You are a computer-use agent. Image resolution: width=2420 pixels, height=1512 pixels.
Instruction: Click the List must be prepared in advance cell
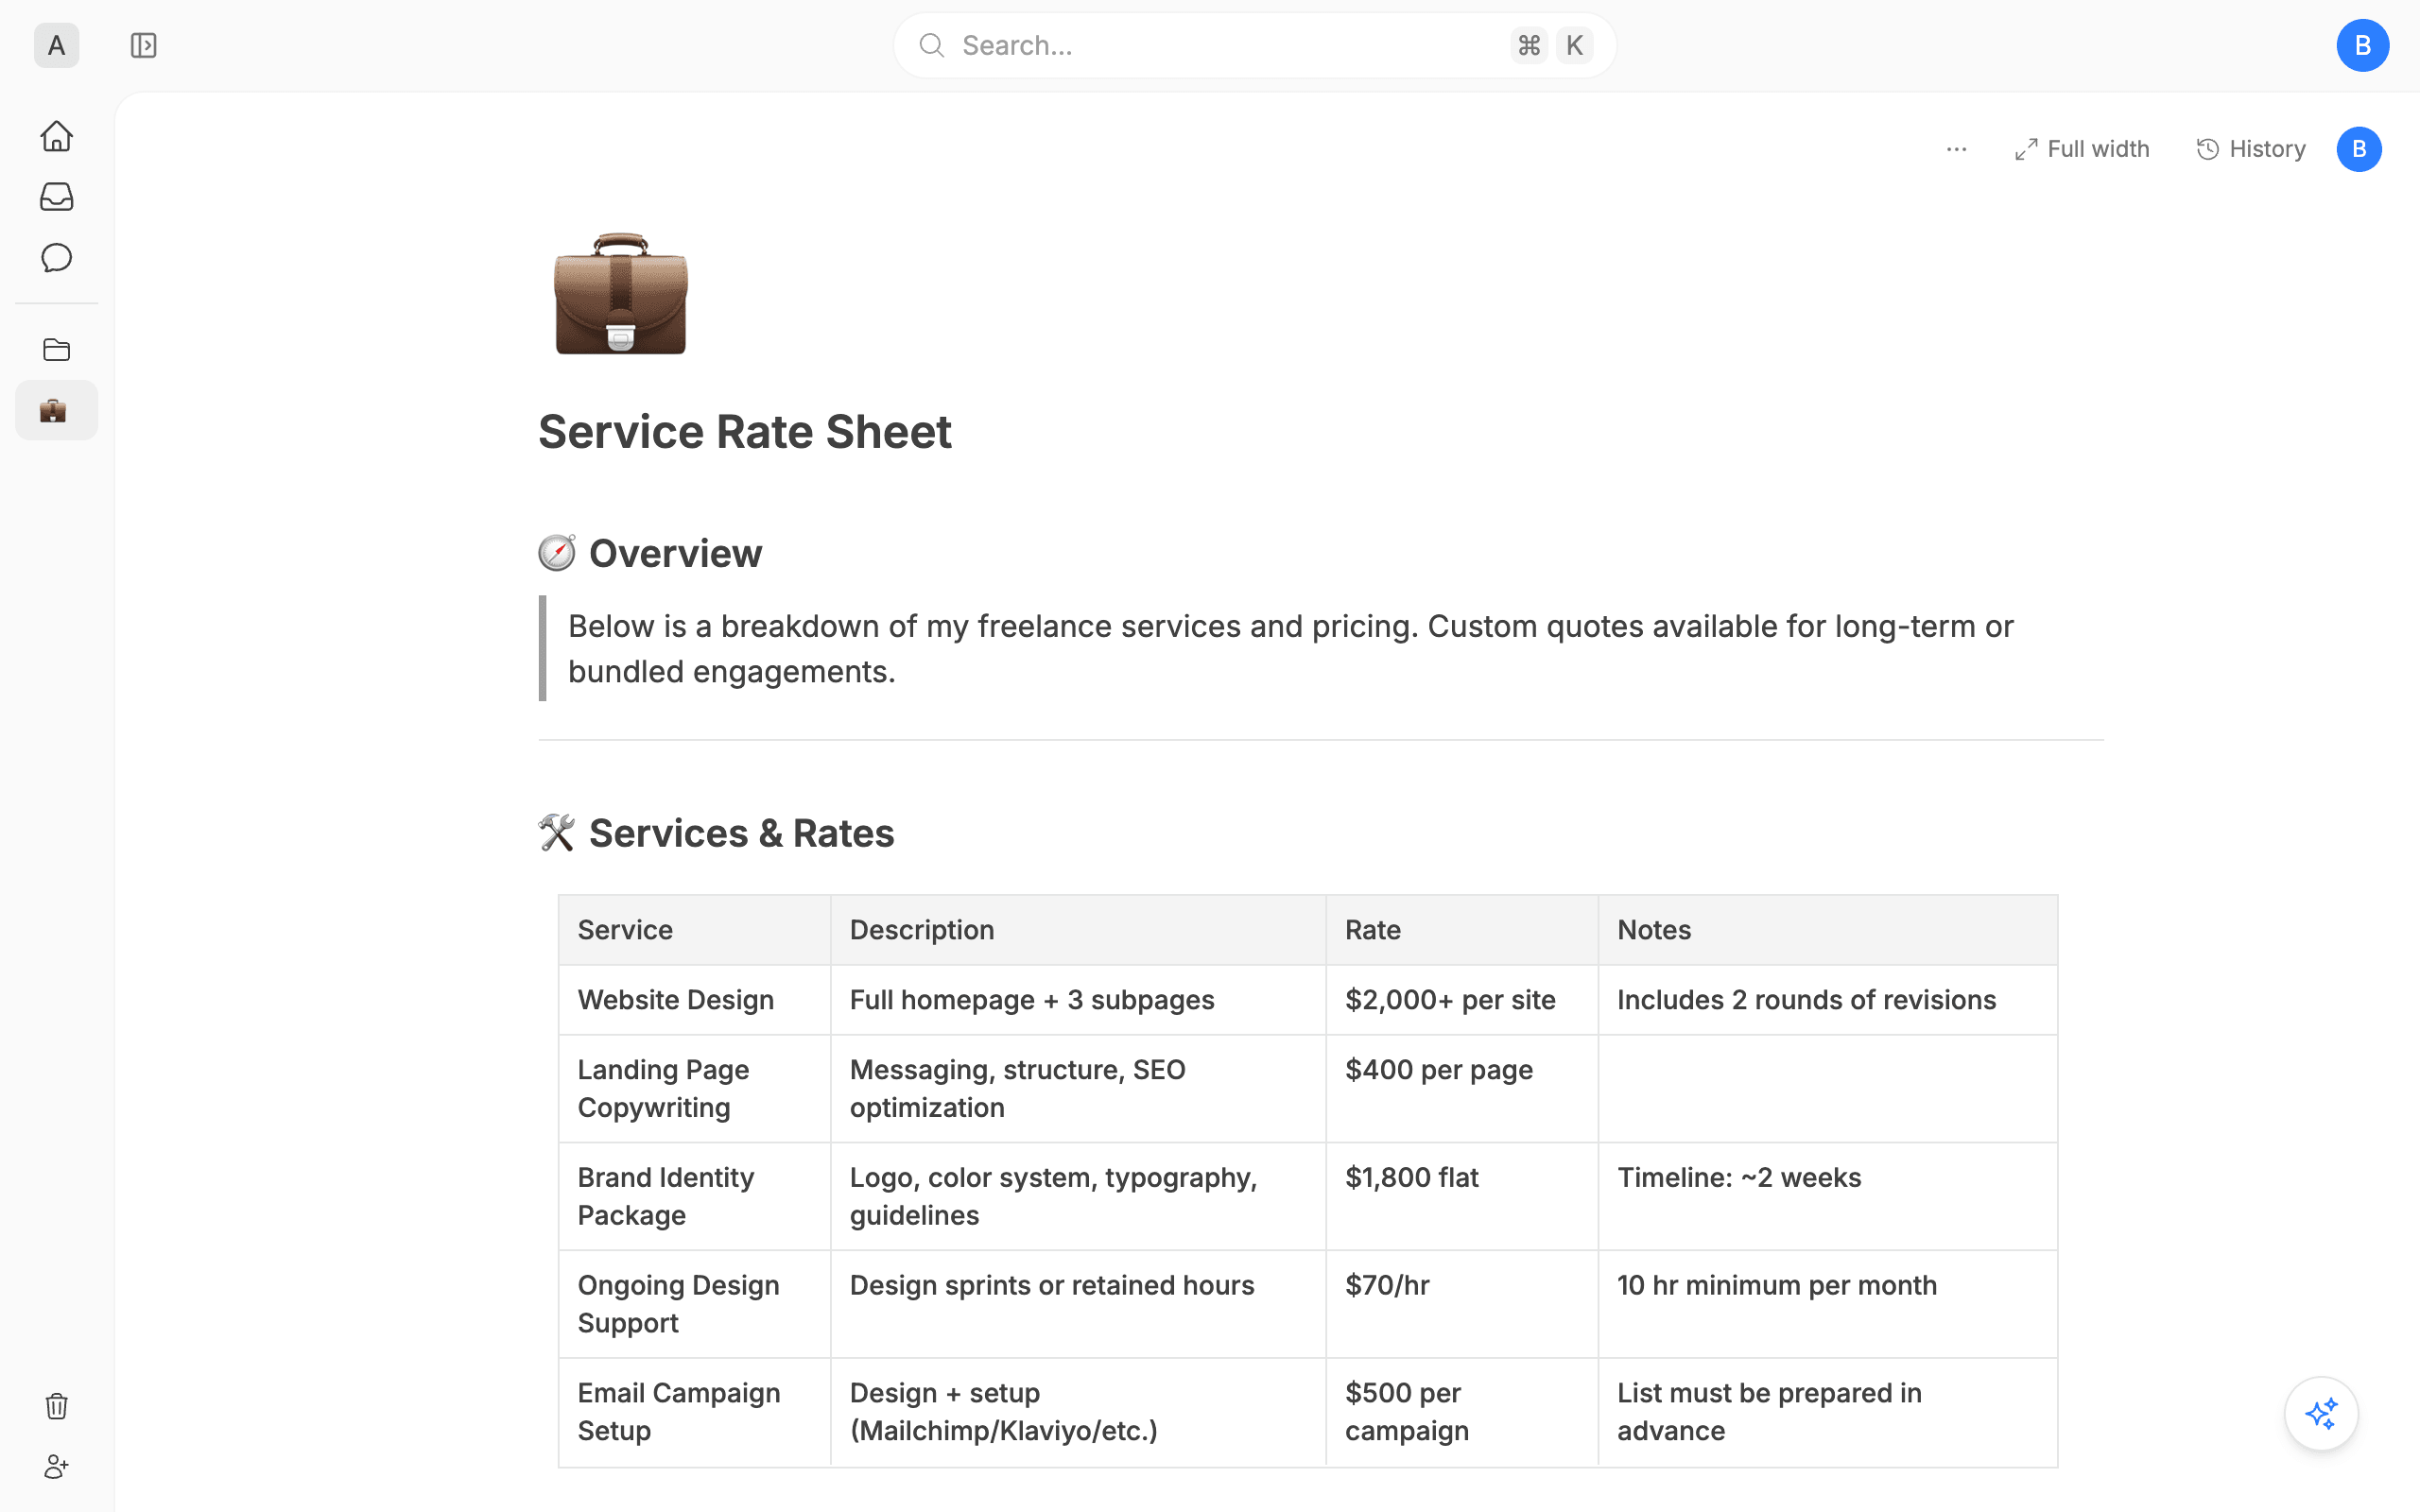coord(1827,1412)
